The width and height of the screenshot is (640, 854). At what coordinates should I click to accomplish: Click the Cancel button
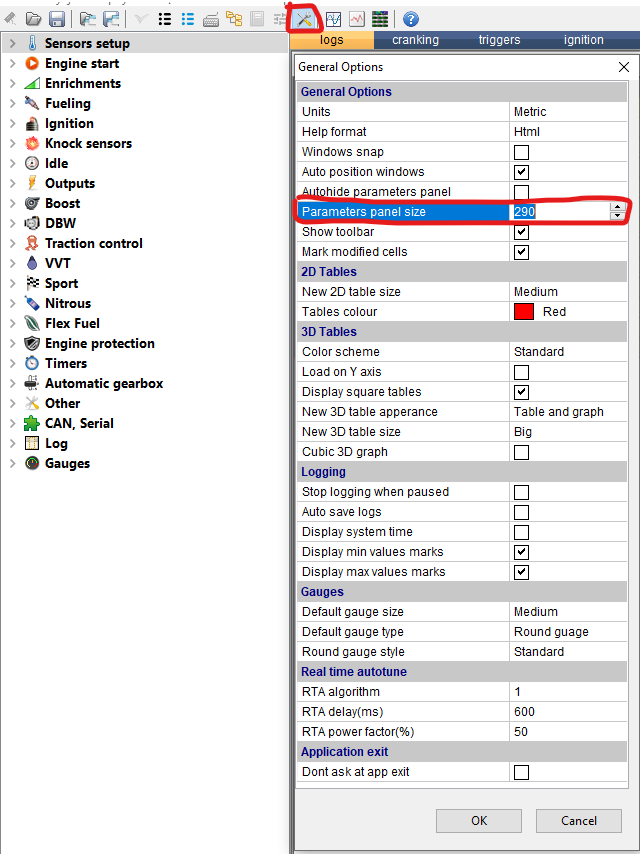click(578, 820)
